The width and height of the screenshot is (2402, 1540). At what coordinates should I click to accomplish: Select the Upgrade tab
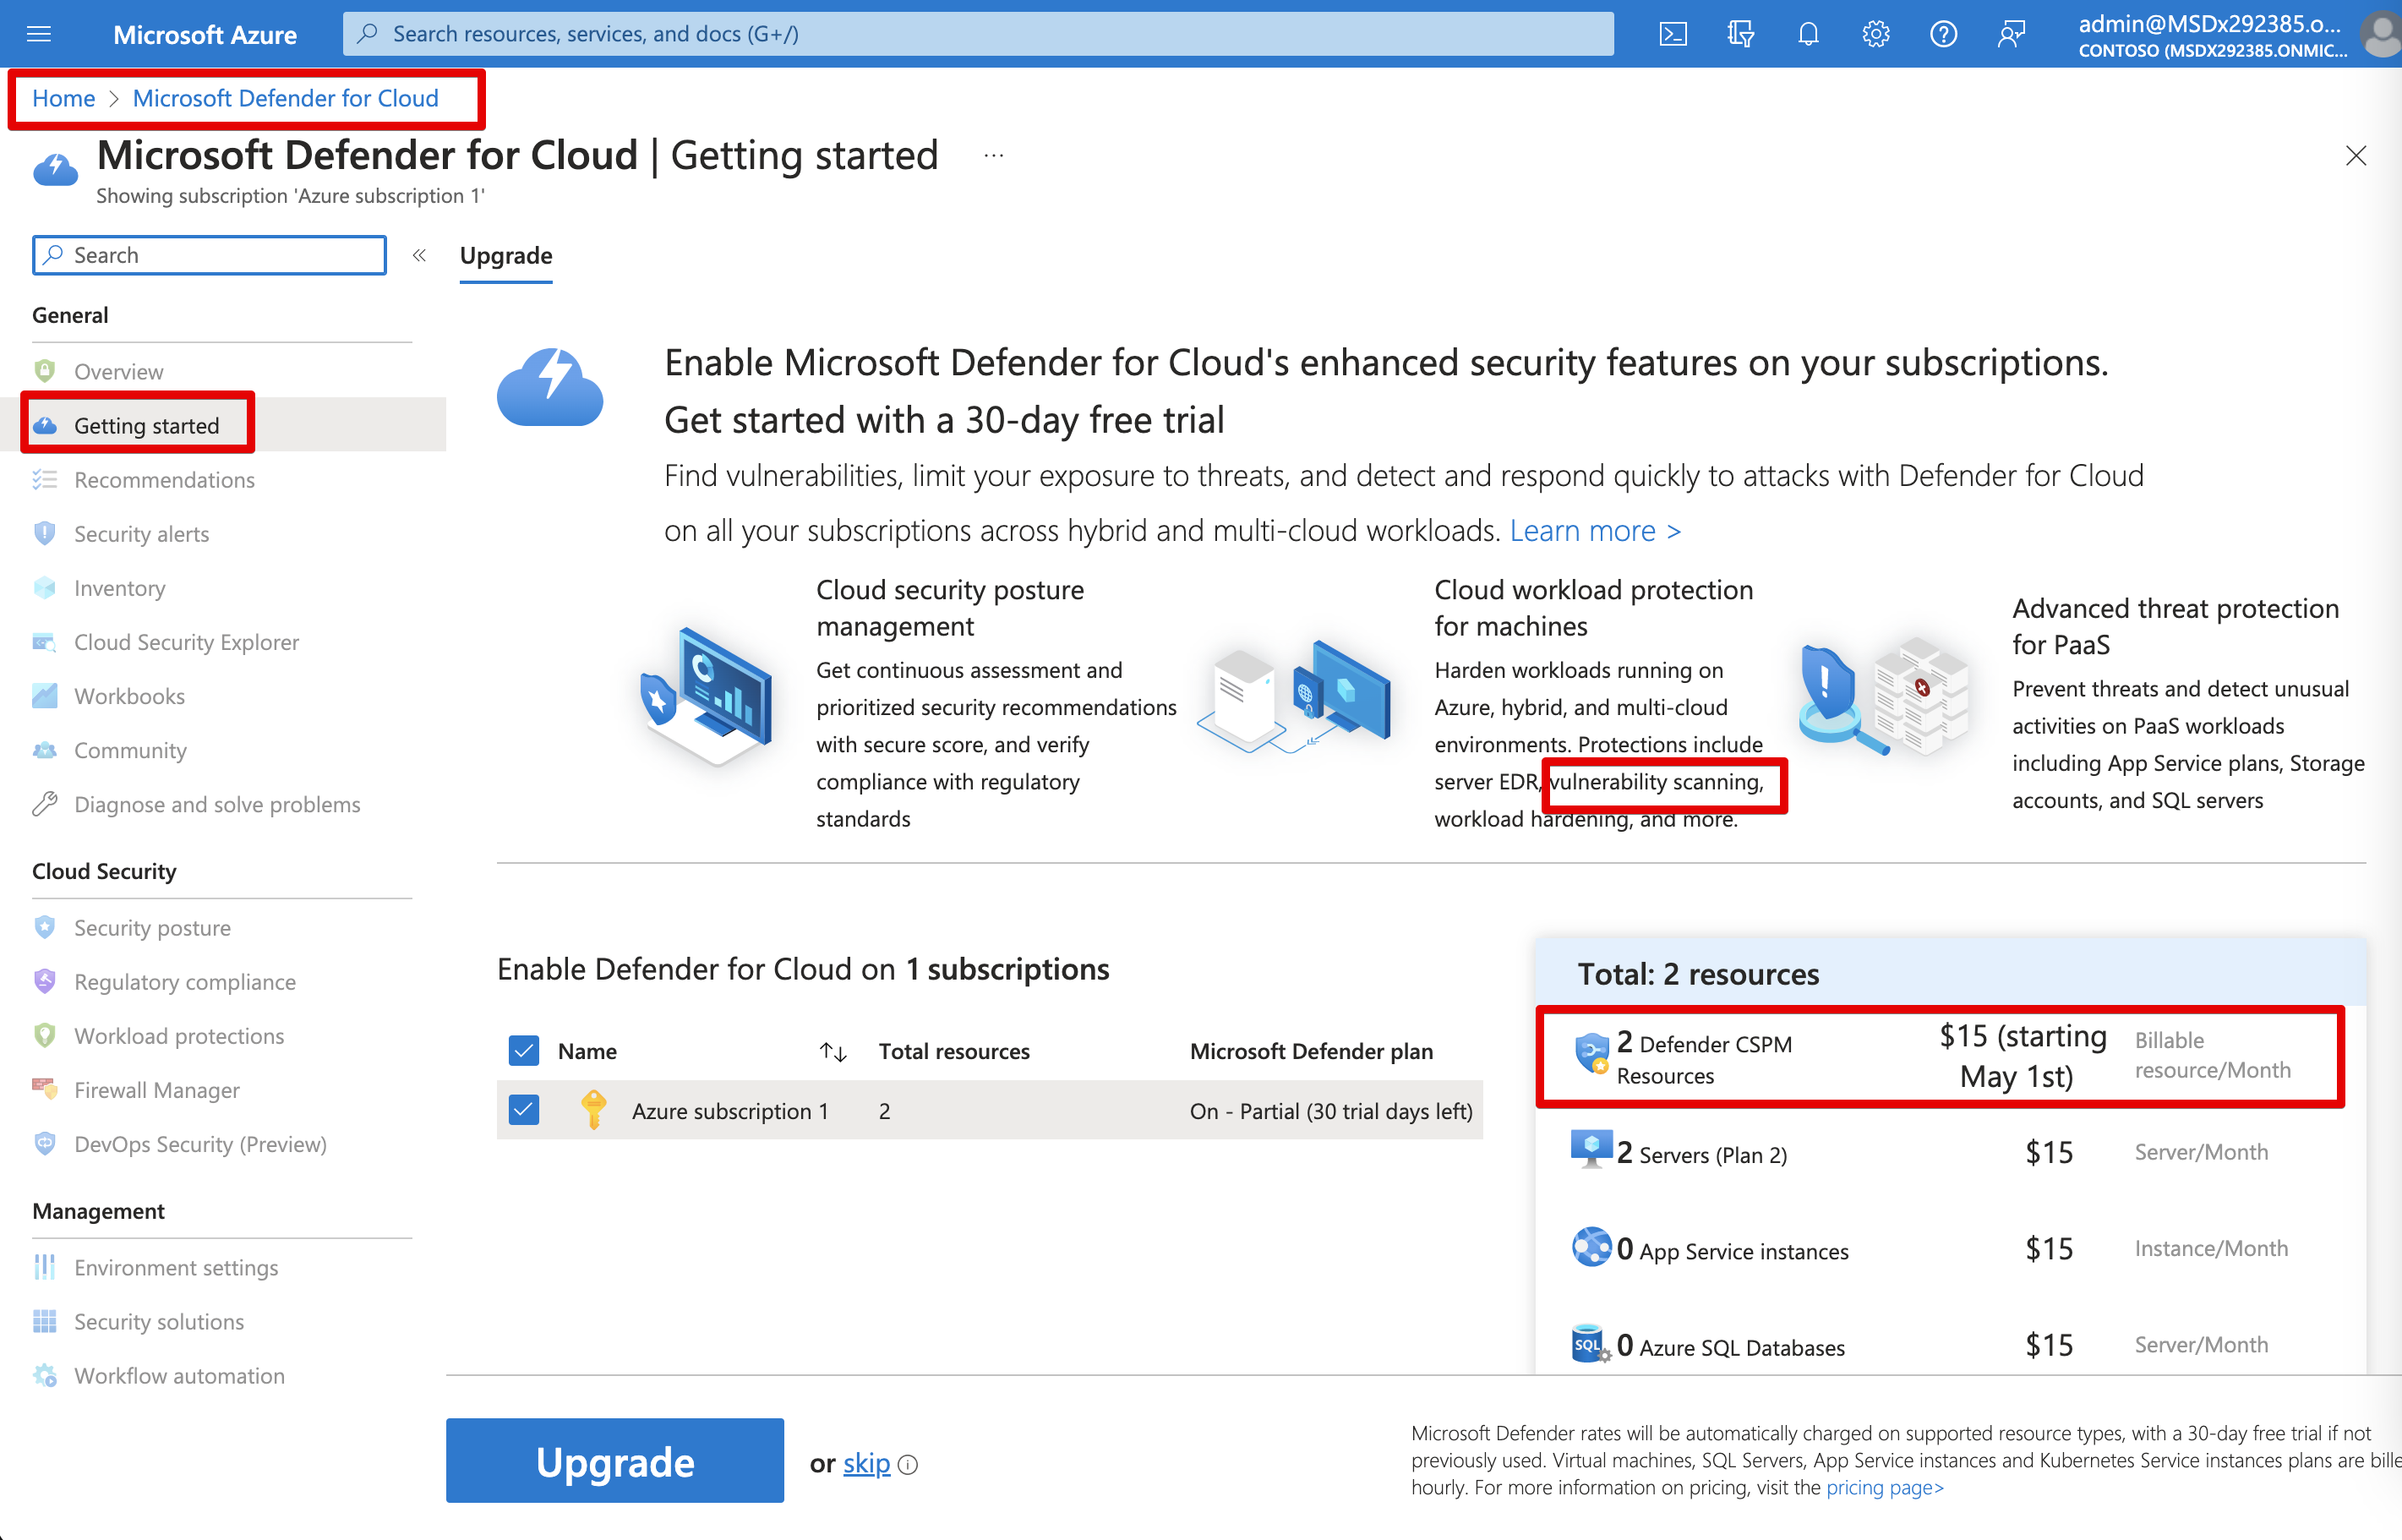[x=506, y=256]
